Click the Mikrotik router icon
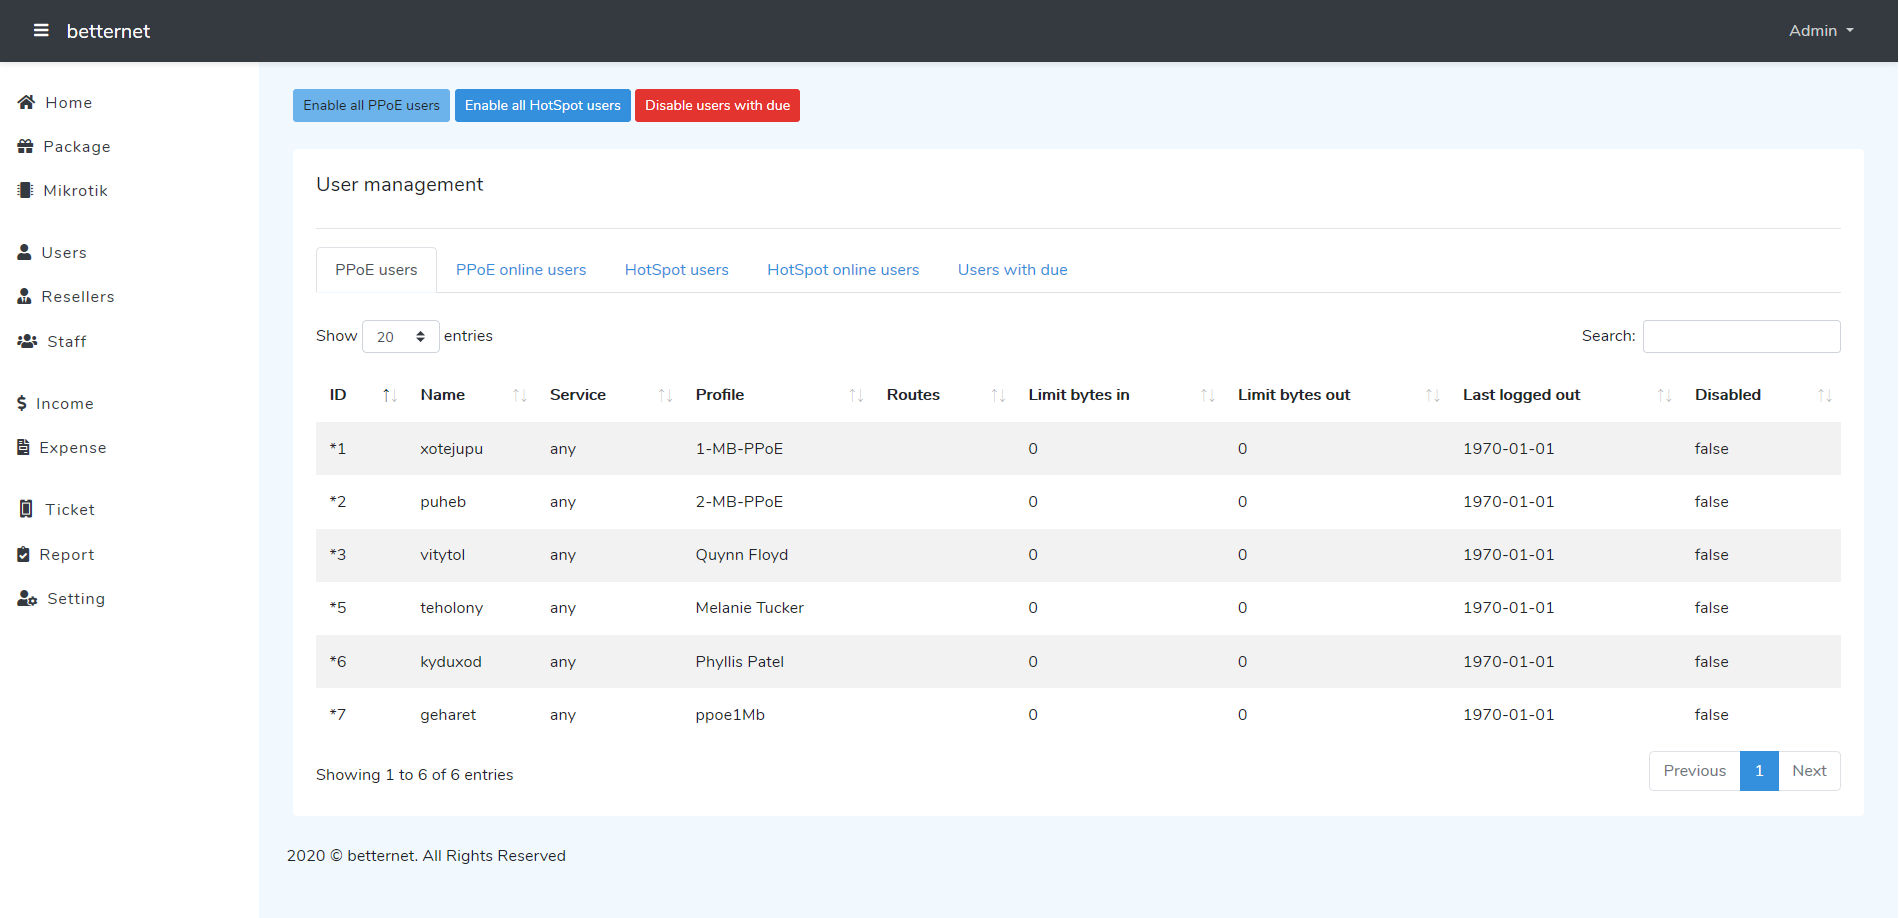Viewport: 1899px width, 918px height. point(25,190)
